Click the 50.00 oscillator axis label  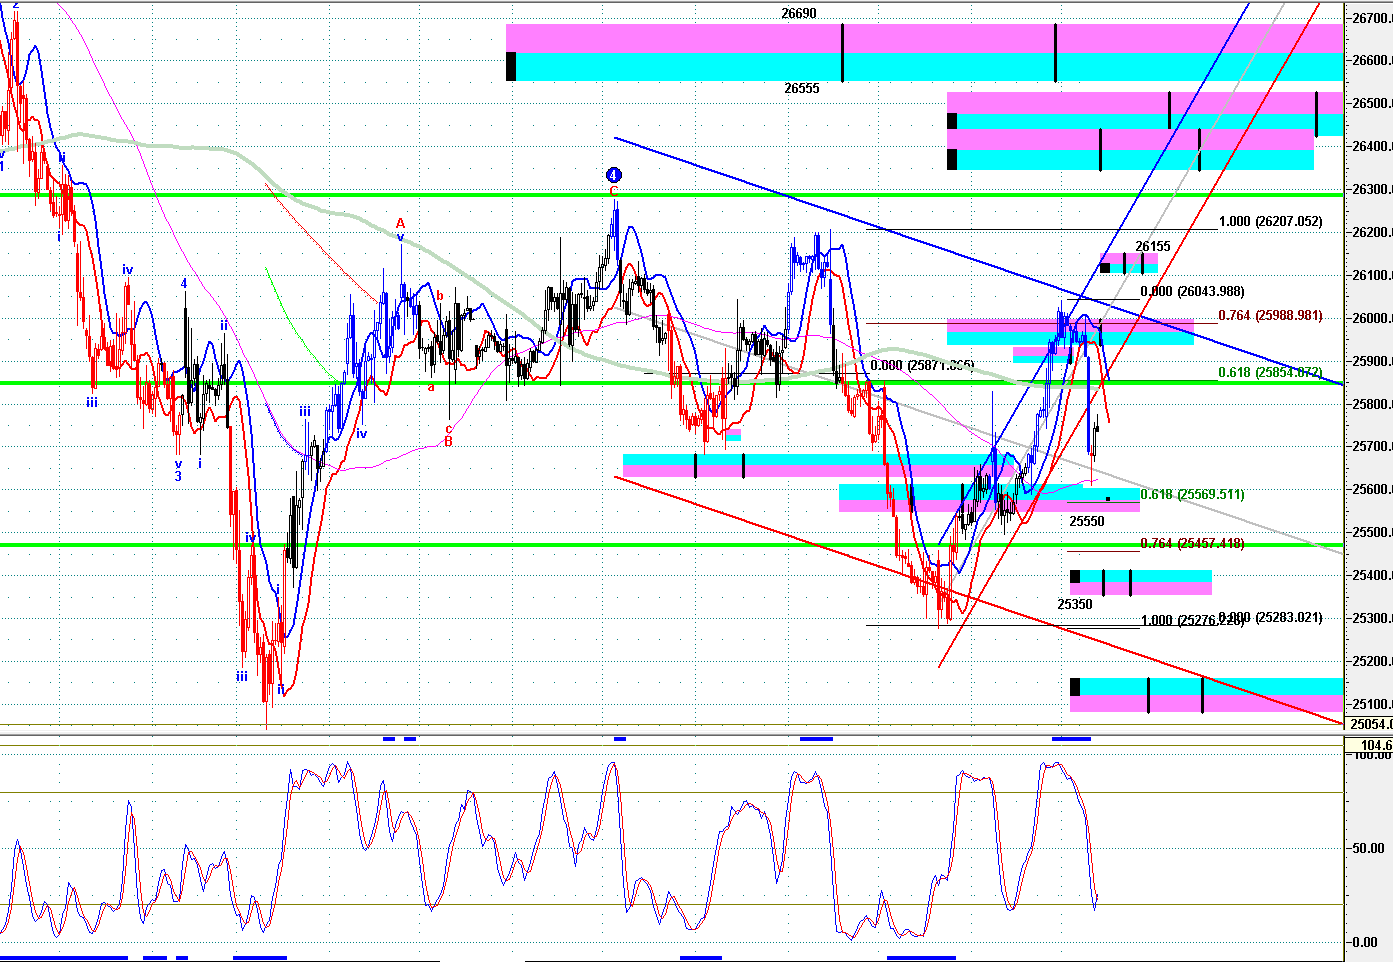coord(1368,848)
